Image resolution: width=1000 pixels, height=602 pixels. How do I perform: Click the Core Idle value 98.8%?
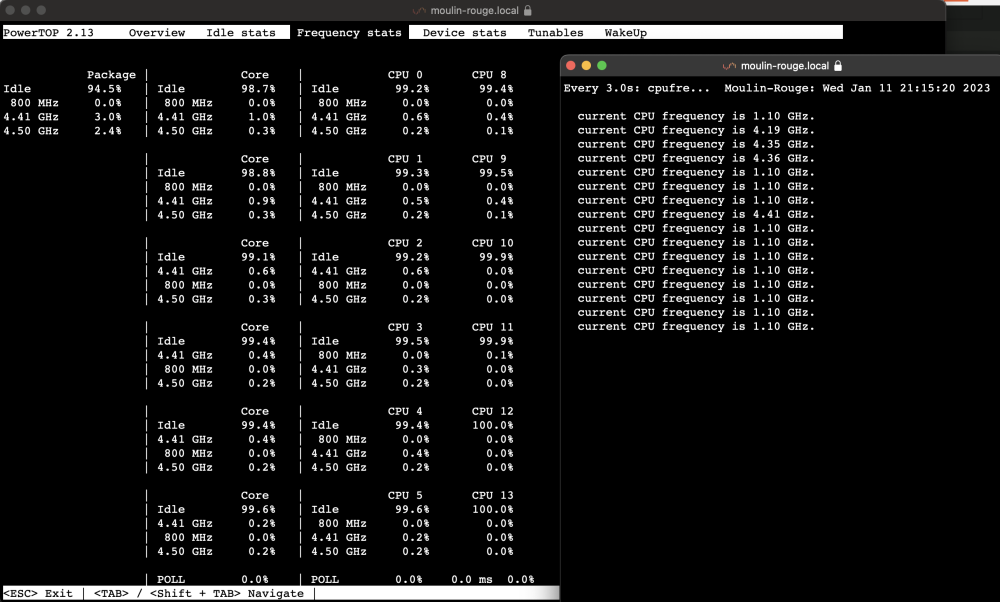click(258, 173)
